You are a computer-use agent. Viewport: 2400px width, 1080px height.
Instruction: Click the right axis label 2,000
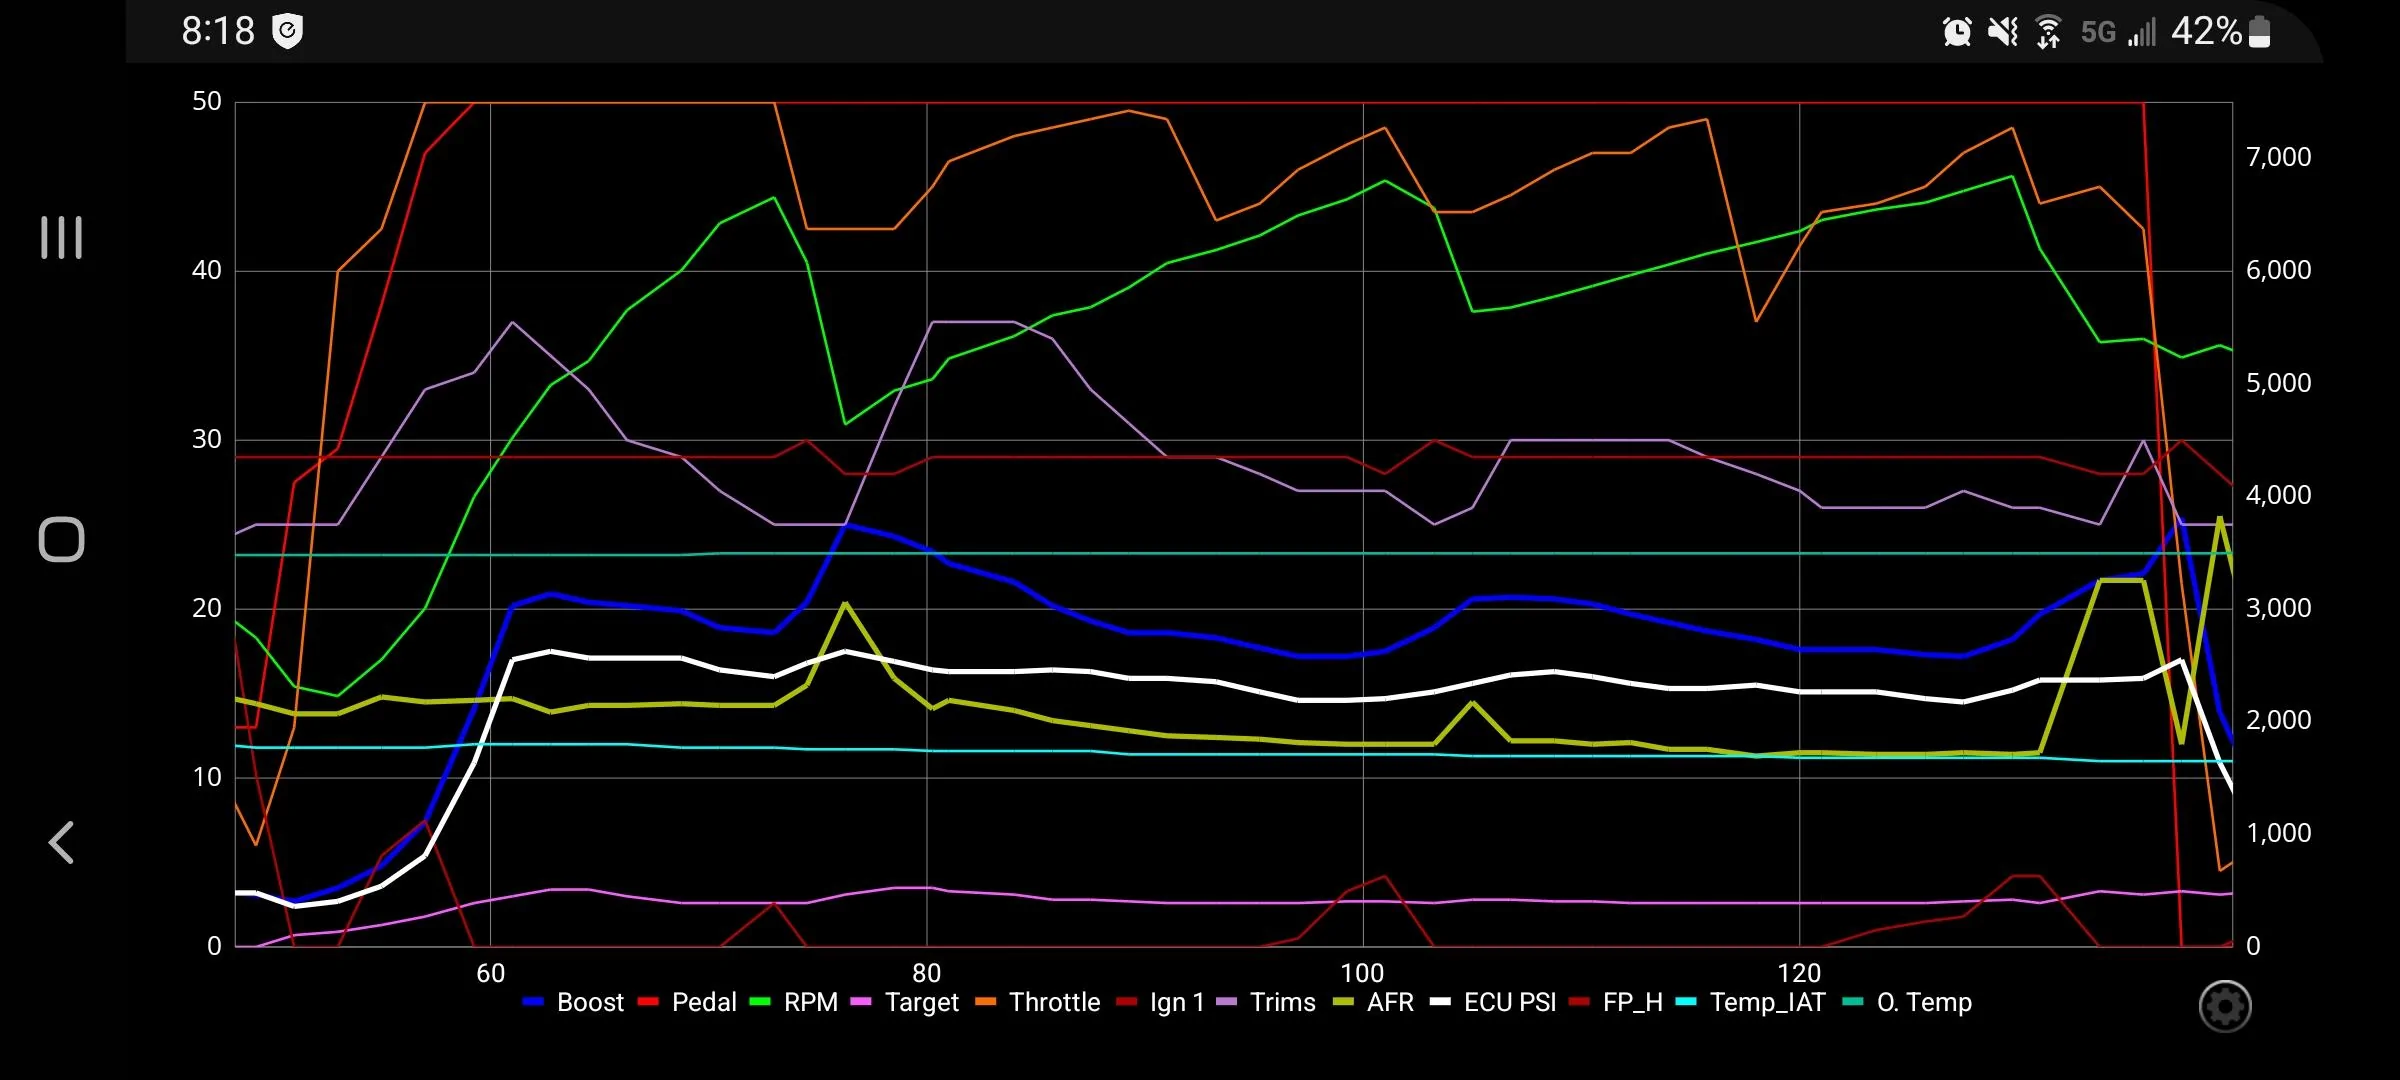tap(2279, 720)
